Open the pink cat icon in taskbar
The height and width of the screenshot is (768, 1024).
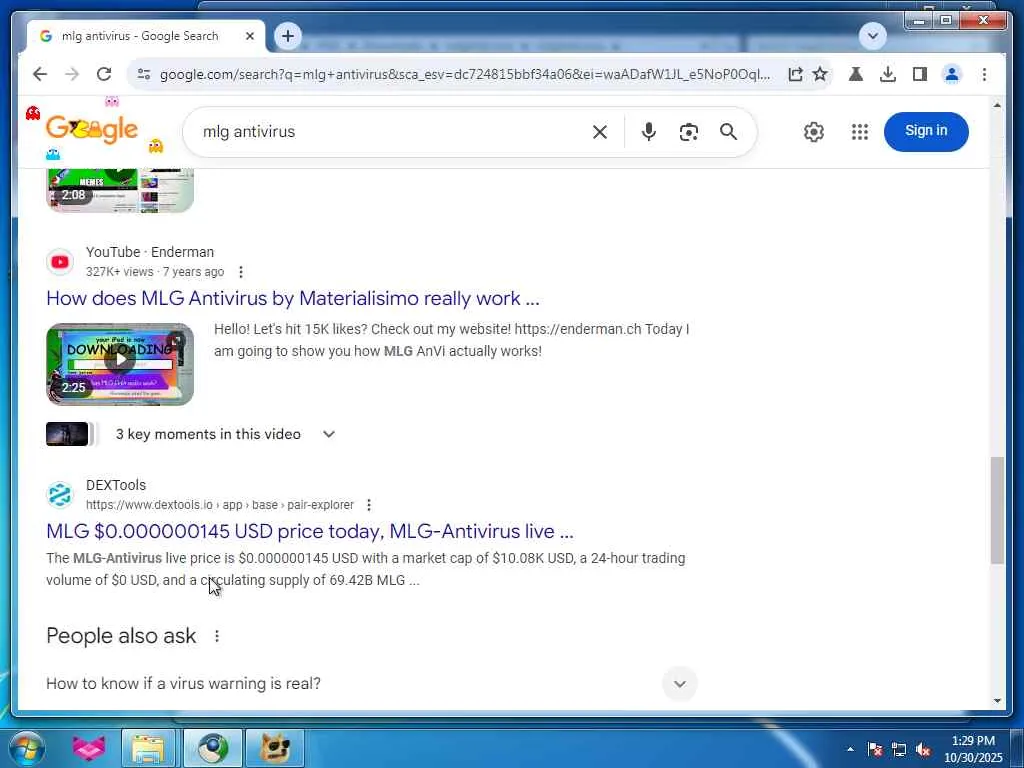click(89, 748)
